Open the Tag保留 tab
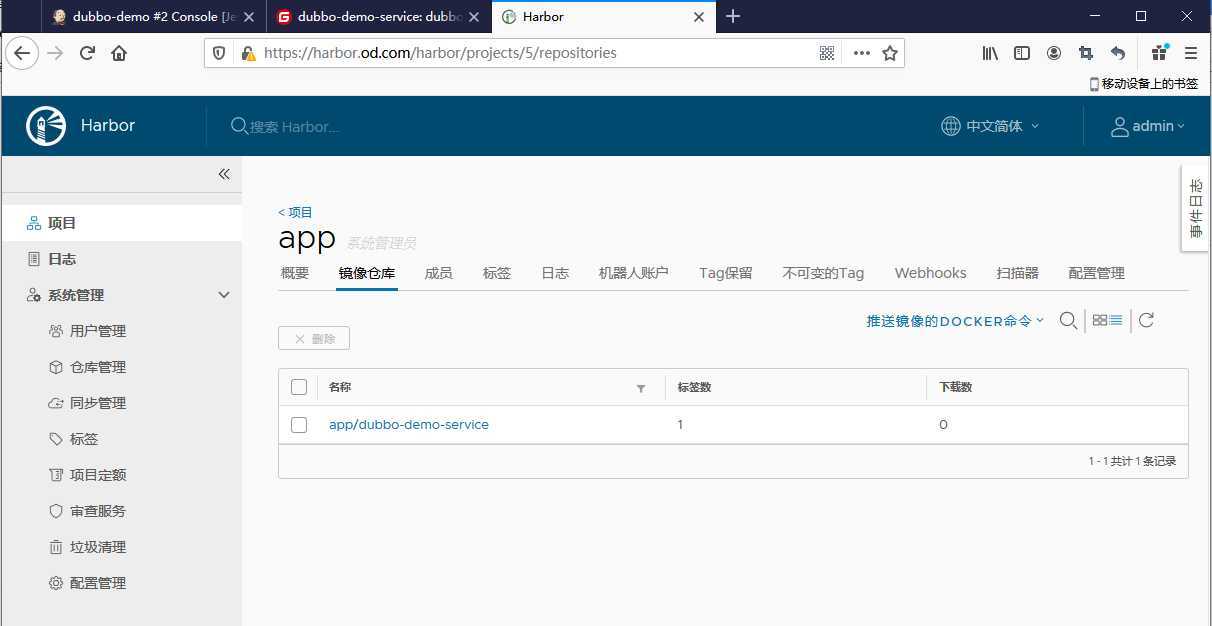The height and width of the screenshot is (626, 1212). click(x=726, y=273)
